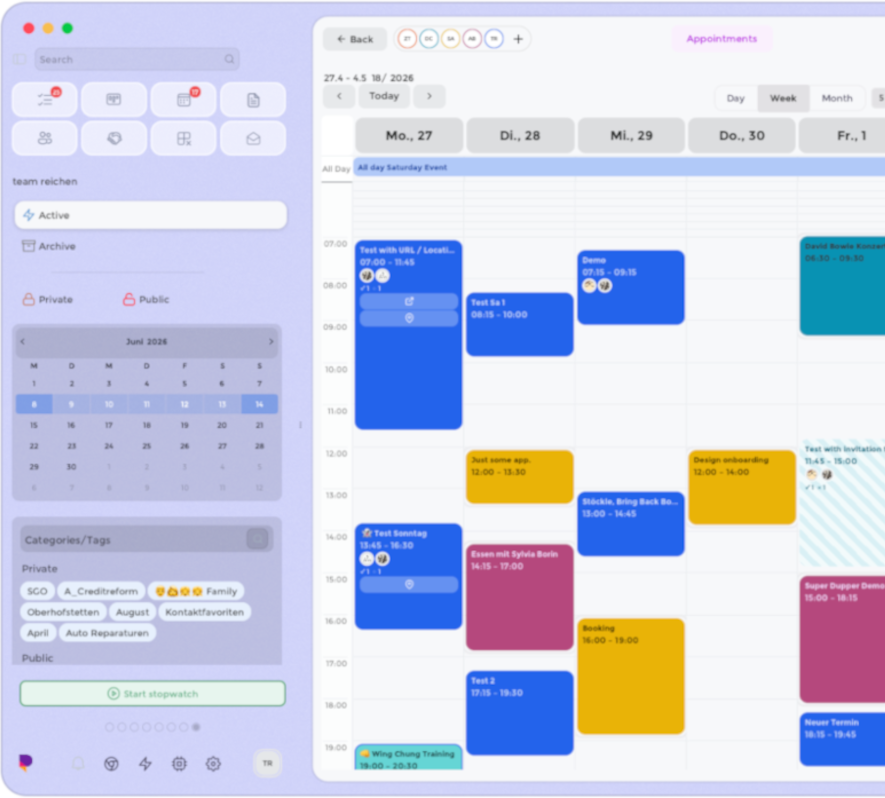Click the Start stopwatch button
The image size is (885, 798).
coord(152,694)
